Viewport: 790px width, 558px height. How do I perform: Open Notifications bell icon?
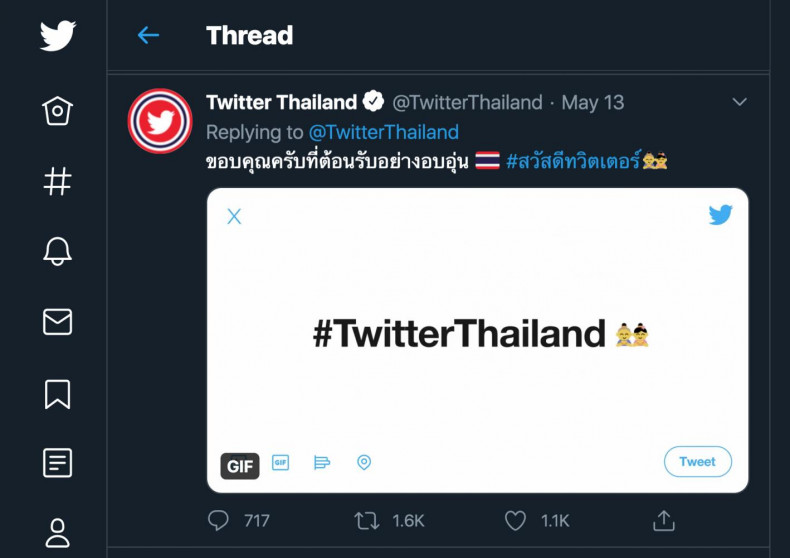pyautogui.click(x=57, y=252)
